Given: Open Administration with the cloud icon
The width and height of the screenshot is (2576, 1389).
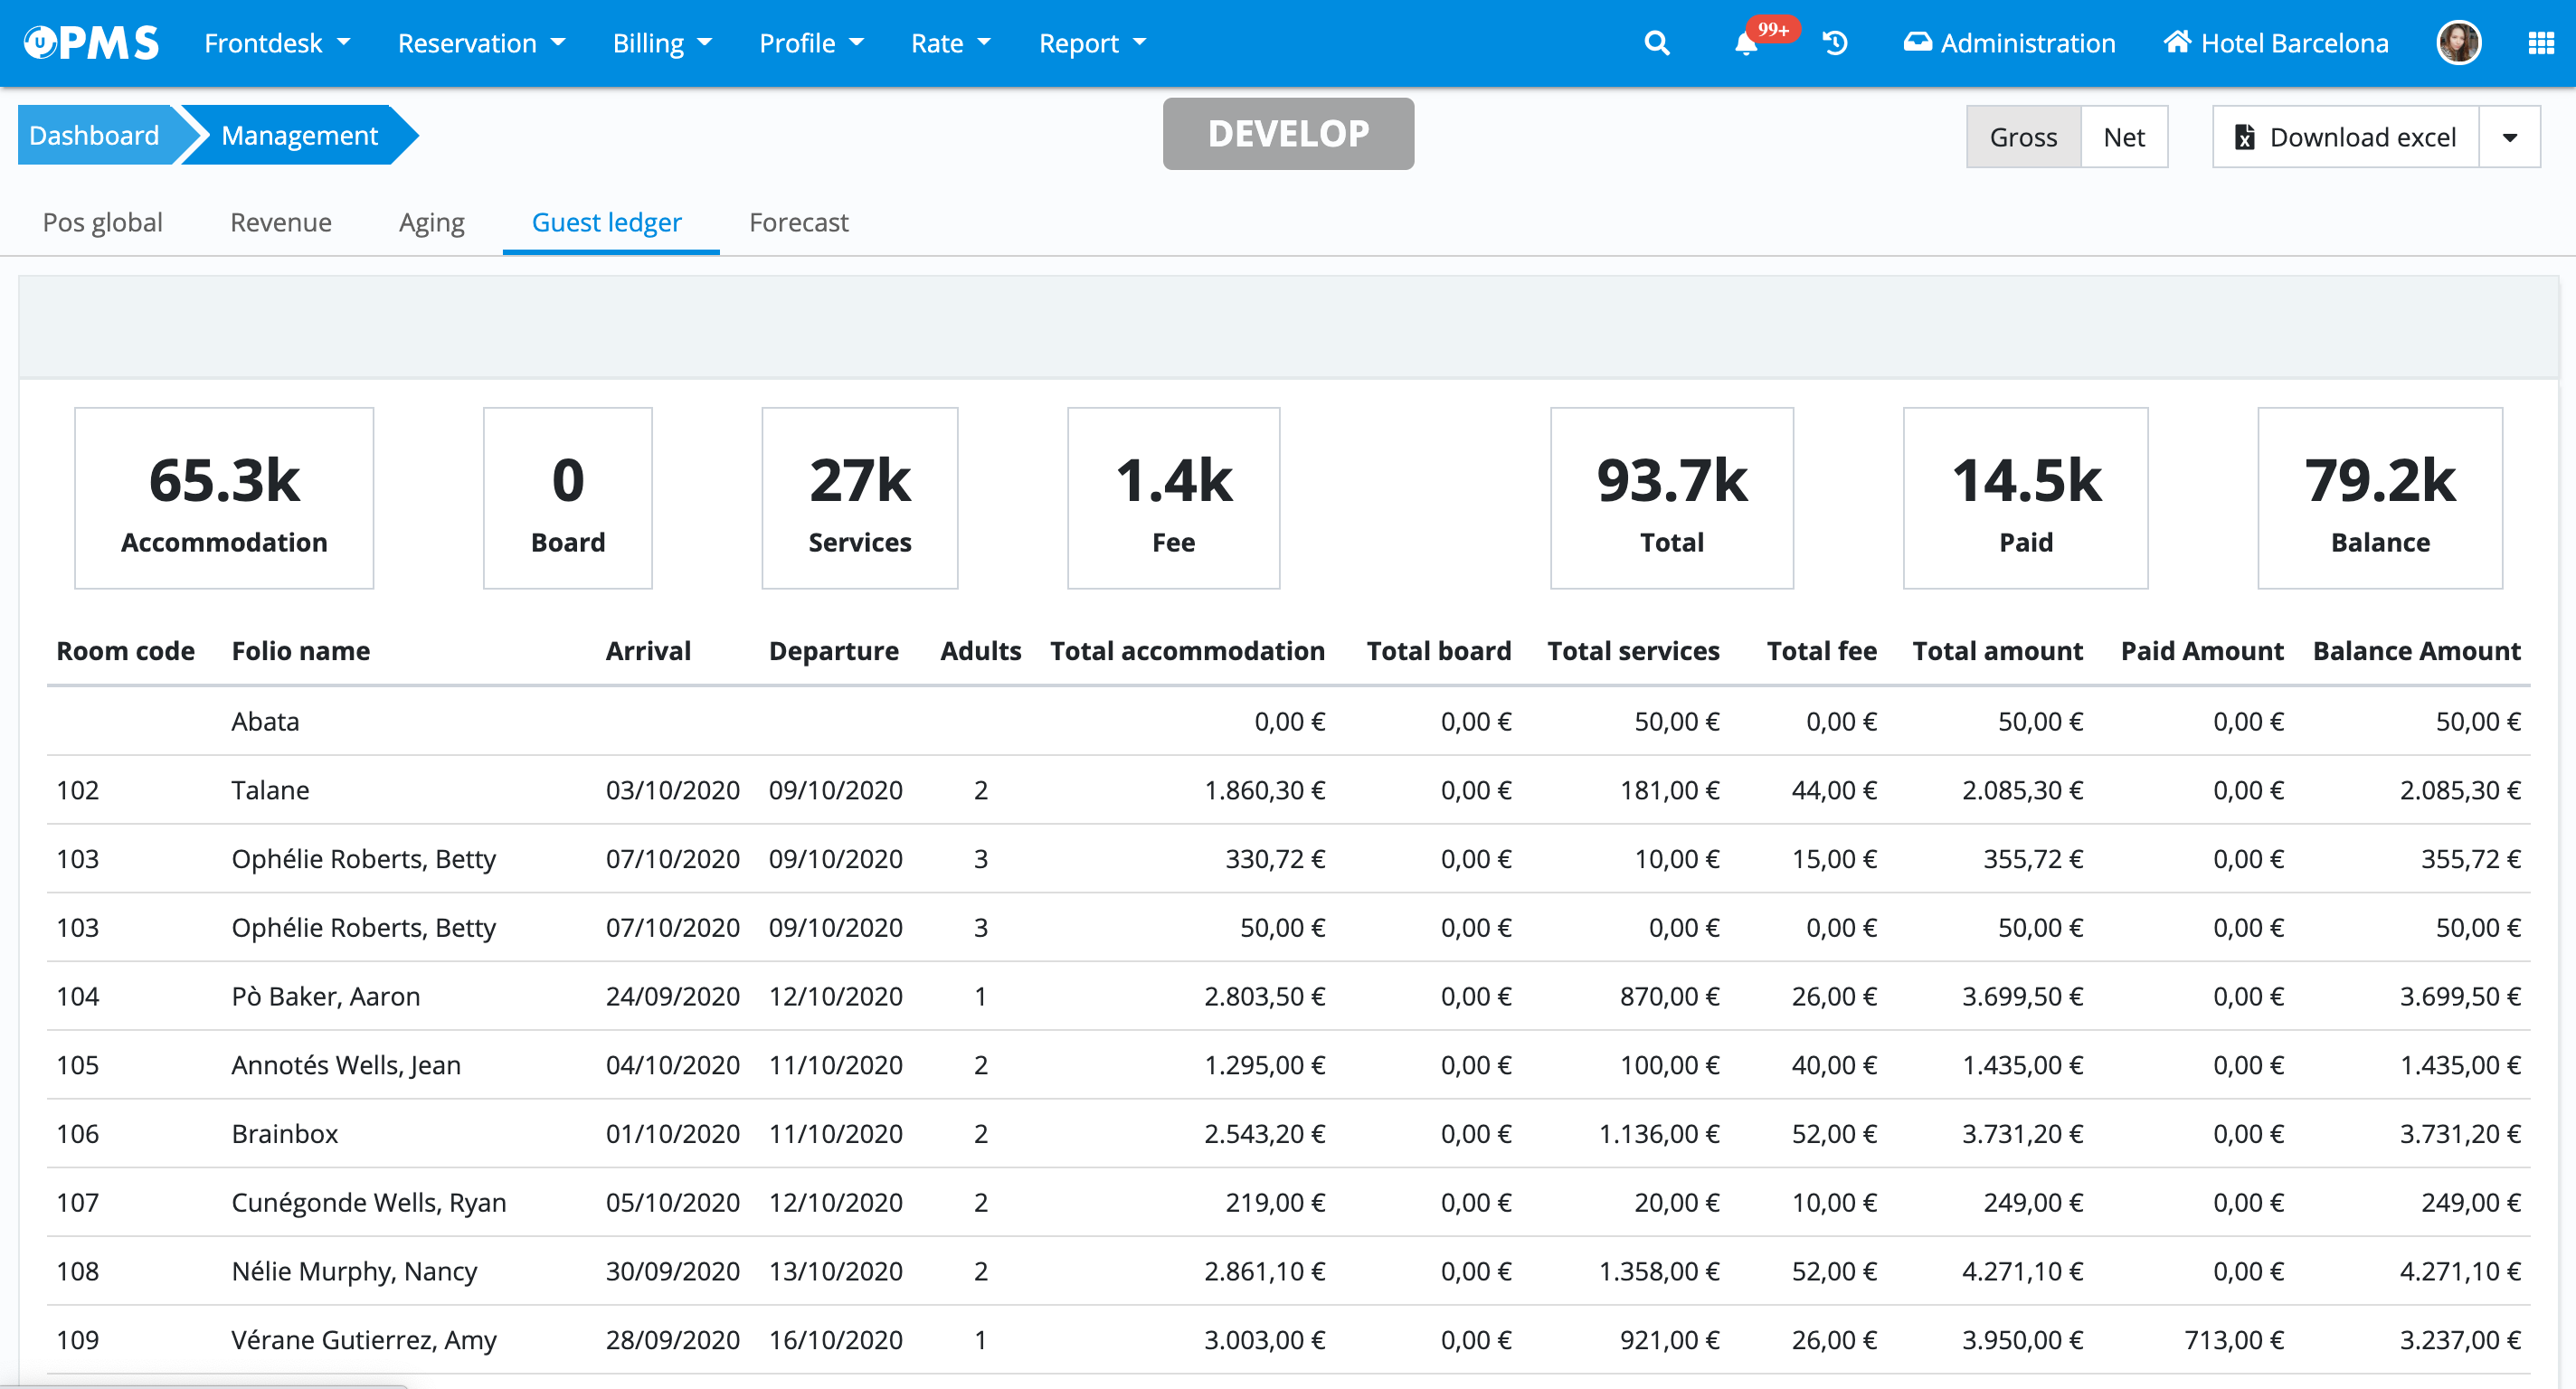Looking at the screenshot, I should [2008, 43].
